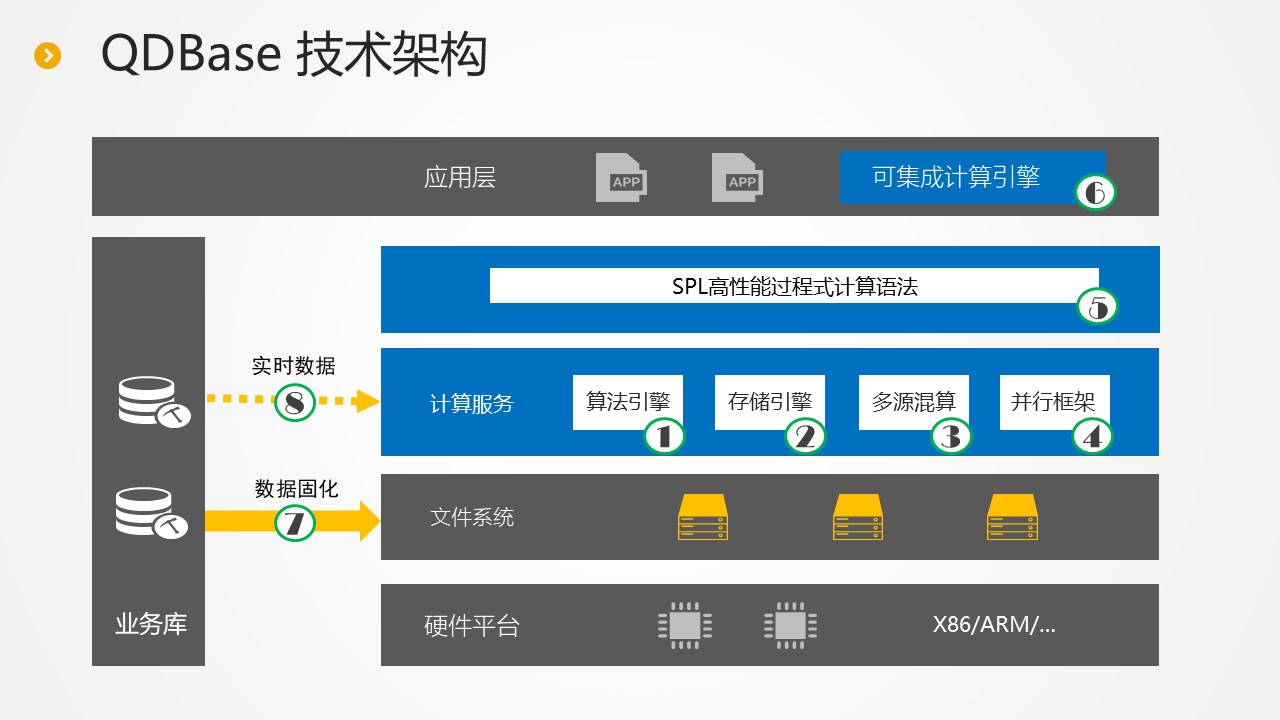Click the first yellow server icon after 文件系统
The width and height of the screenshot is (1280, 720).
click(702, 517)
